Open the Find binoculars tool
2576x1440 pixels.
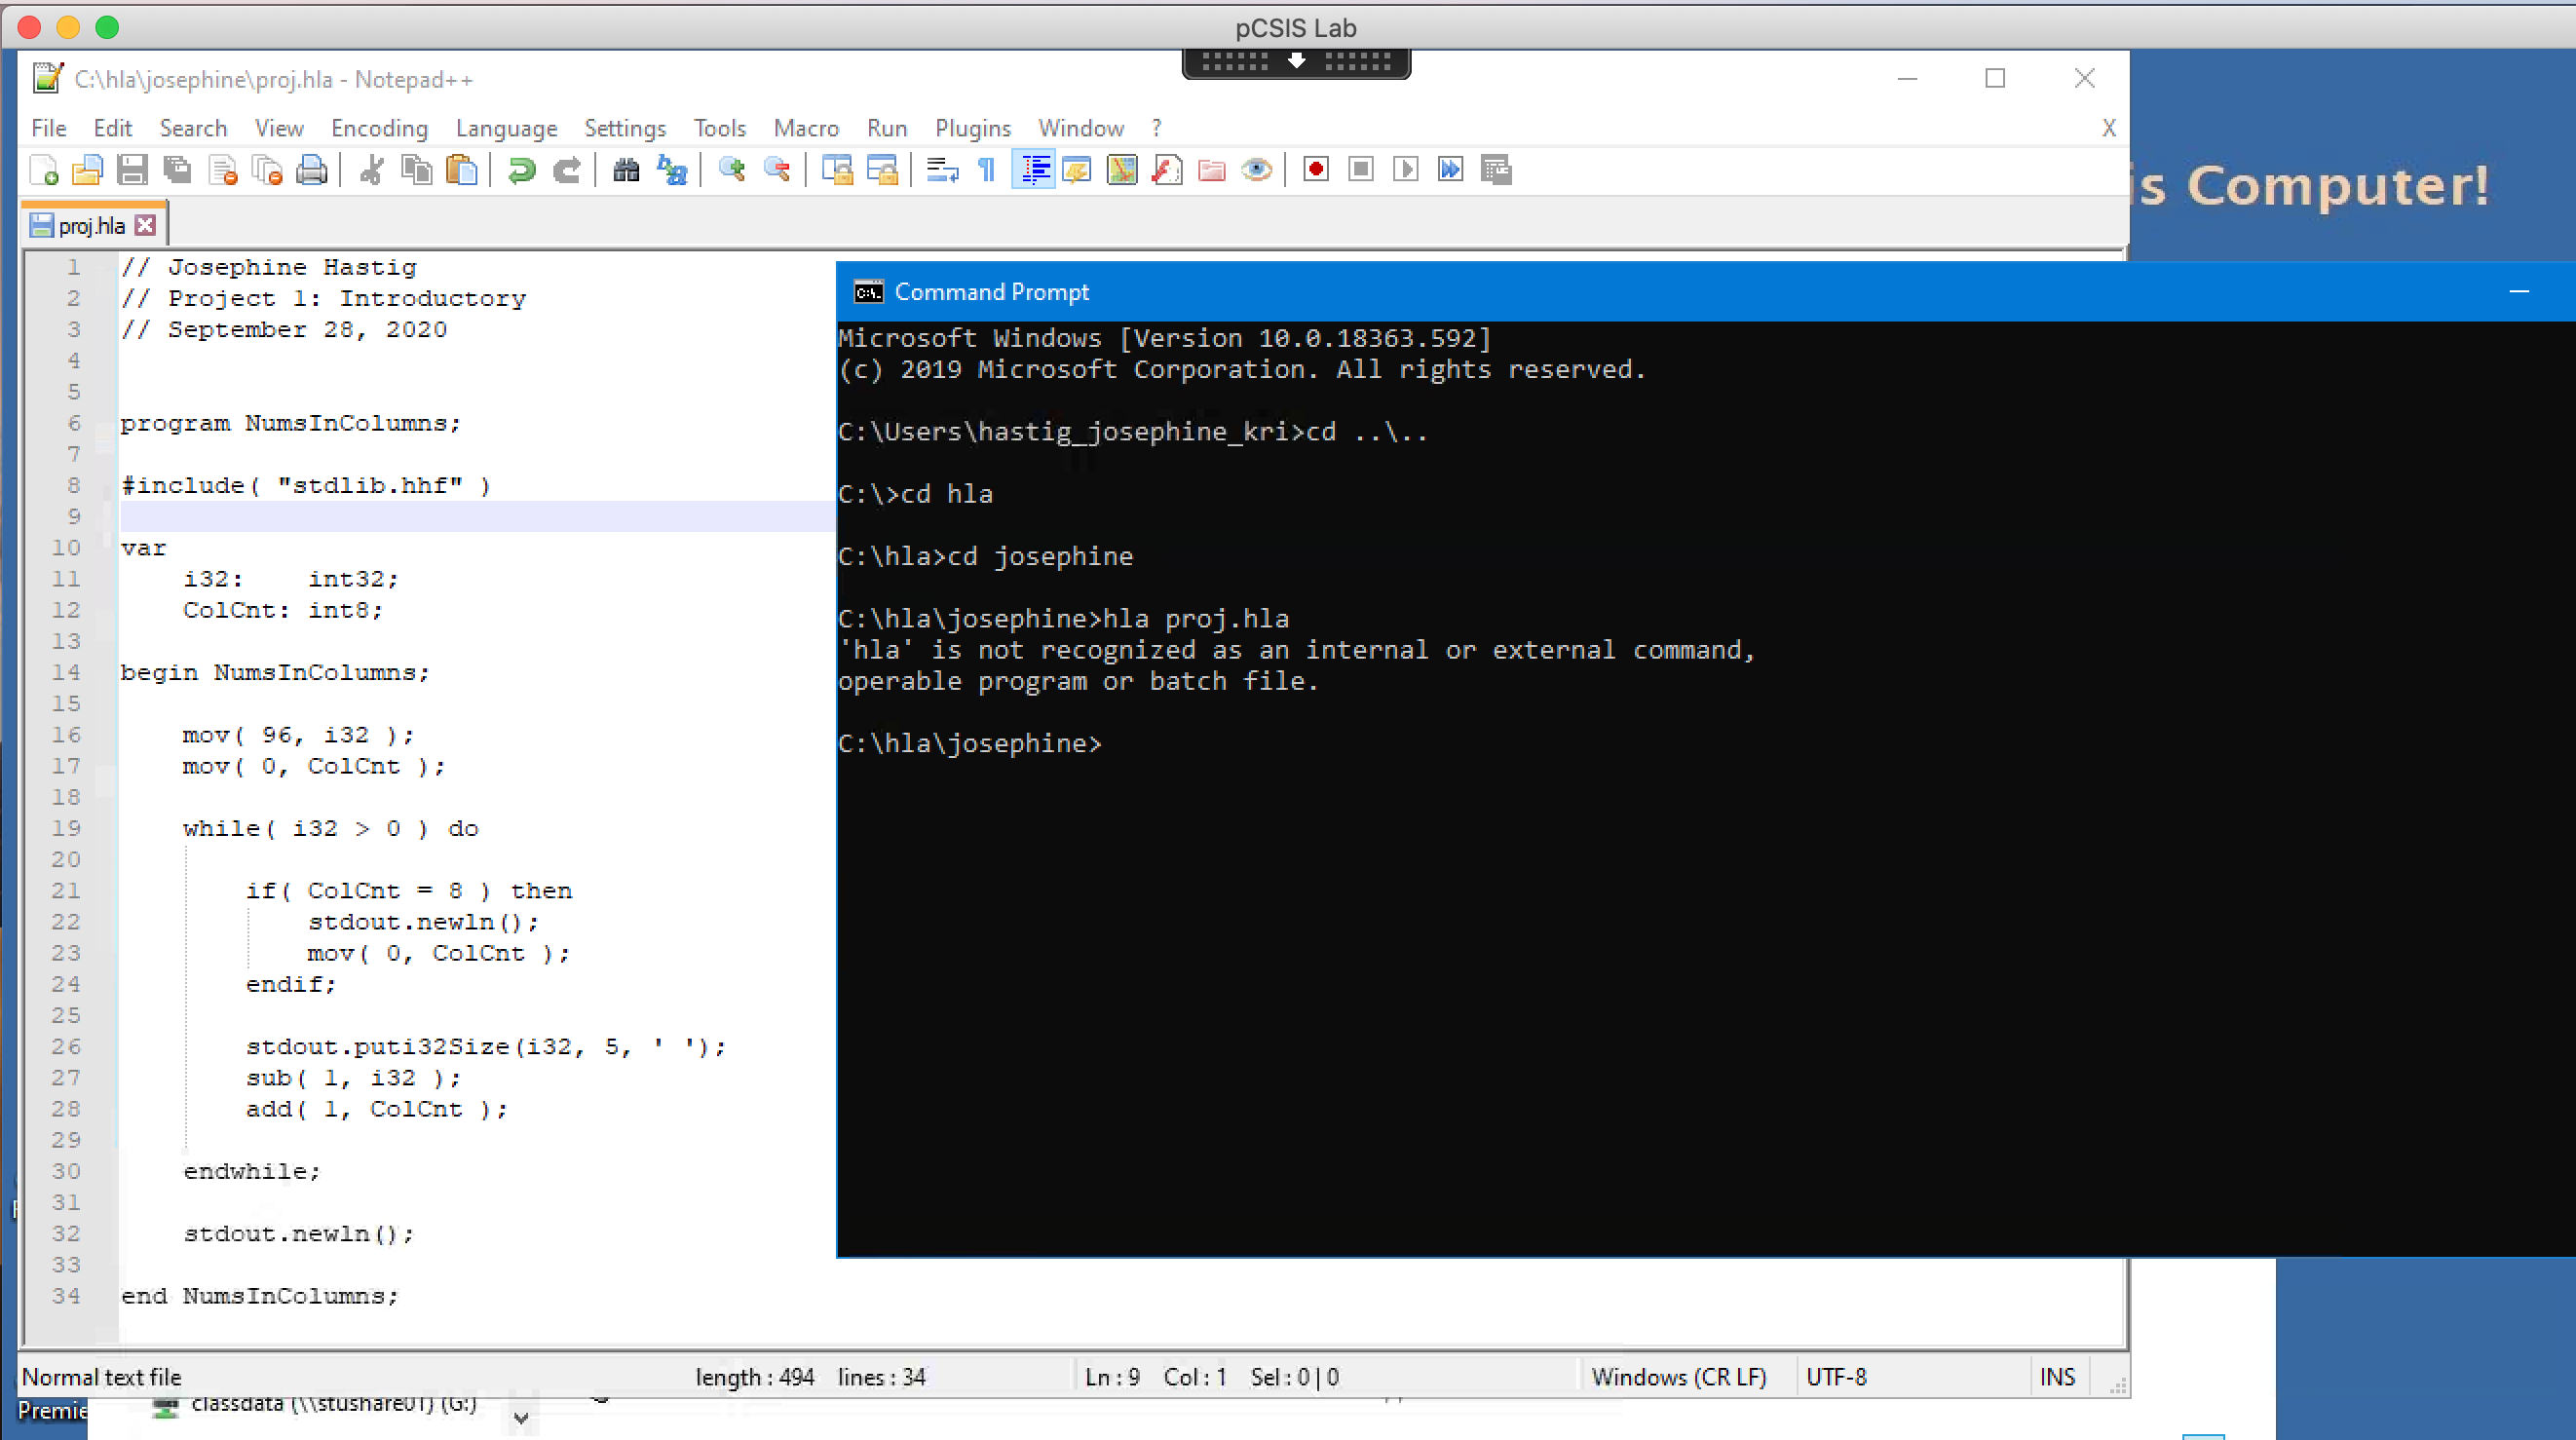626,170
